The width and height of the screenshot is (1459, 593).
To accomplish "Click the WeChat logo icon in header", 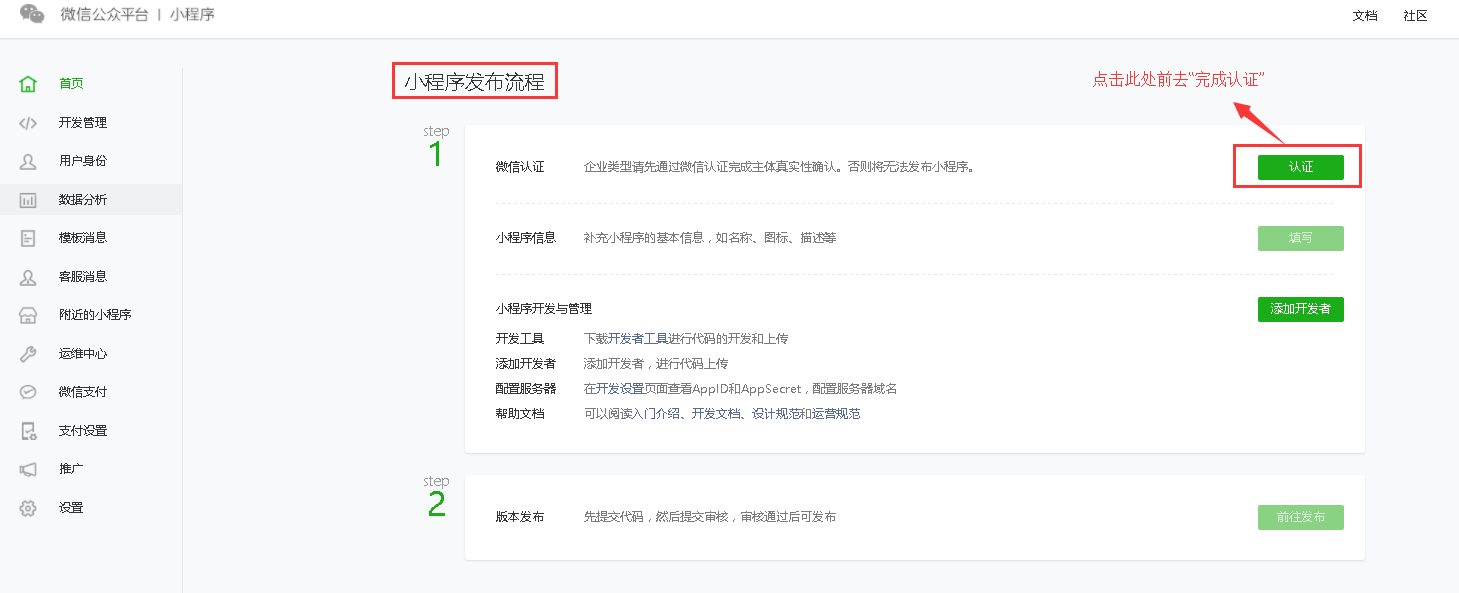I will pos(32,14).
